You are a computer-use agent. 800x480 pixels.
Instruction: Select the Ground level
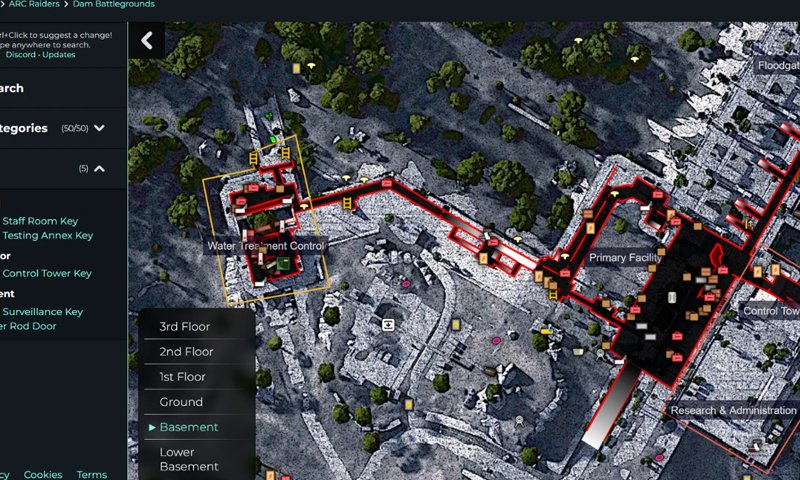pyautogui.click(x=181, y=402)
